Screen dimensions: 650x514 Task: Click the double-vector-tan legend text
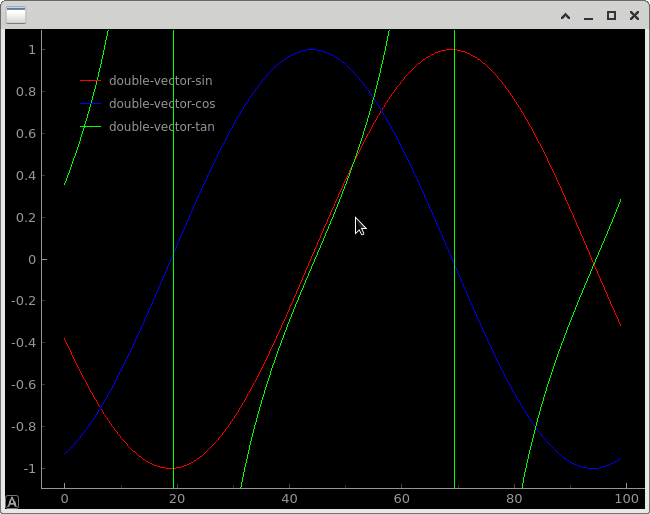161,127
